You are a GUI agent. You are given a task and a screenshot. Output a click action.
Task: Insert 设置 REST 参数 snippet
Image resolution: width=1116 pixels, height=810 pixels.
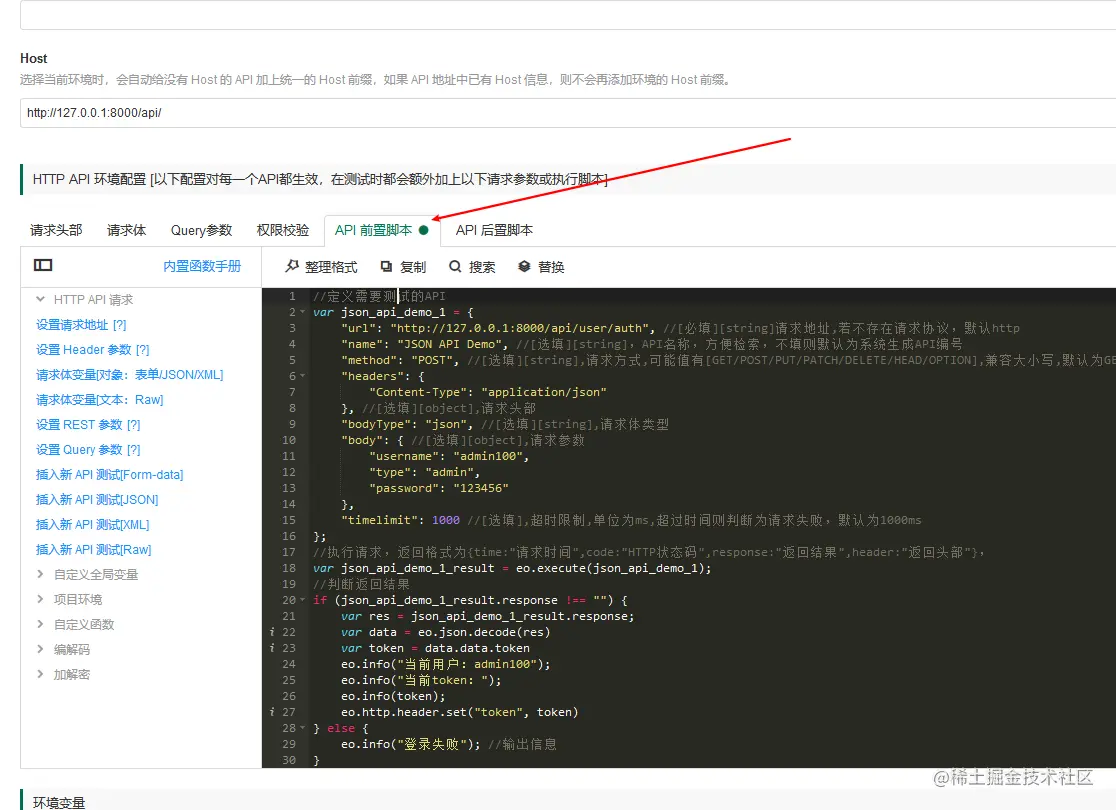(x=88, y=424)
